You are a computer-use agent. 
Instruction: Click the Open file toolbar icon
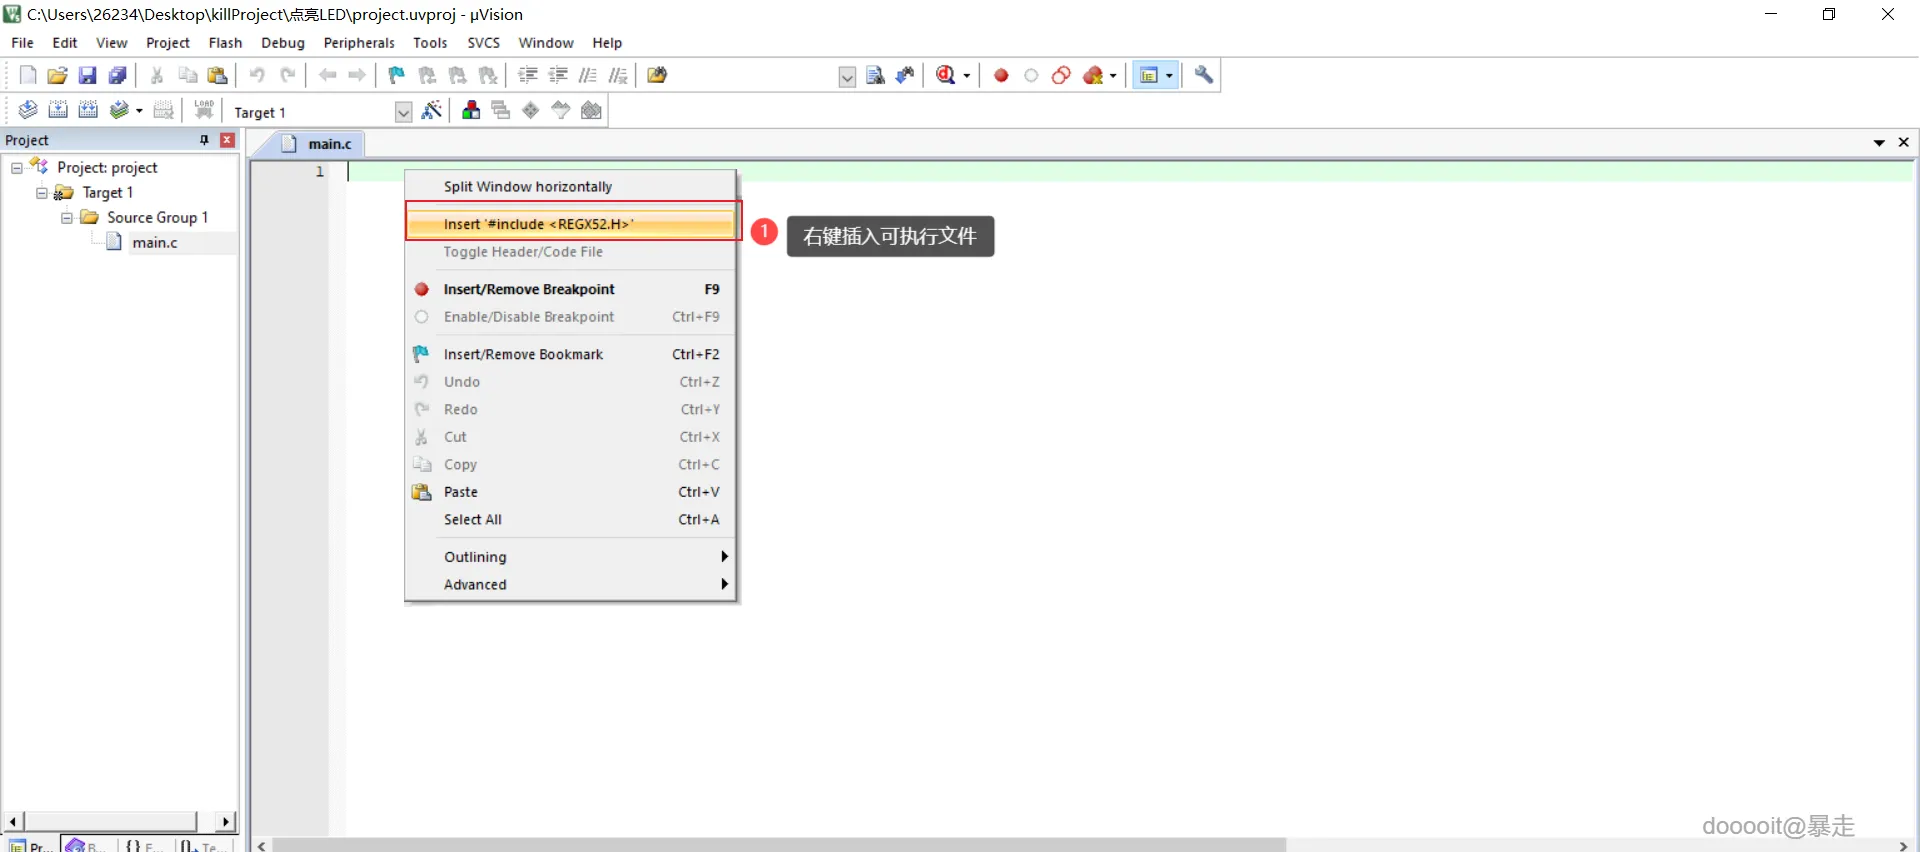(58, 75)
